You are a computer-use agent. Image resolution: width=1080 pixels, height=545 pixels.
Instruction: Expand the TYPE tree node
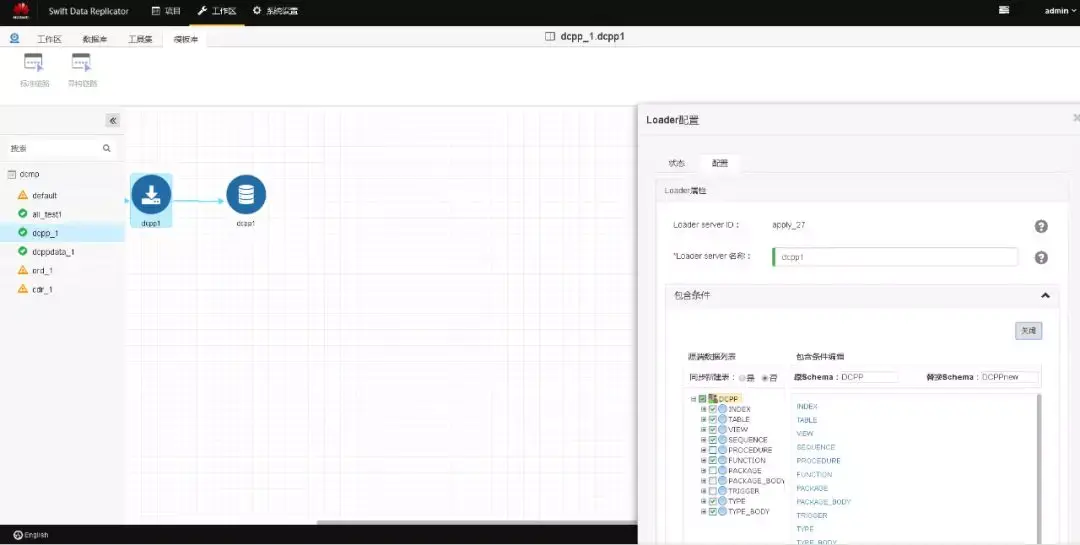pos(703,501)
